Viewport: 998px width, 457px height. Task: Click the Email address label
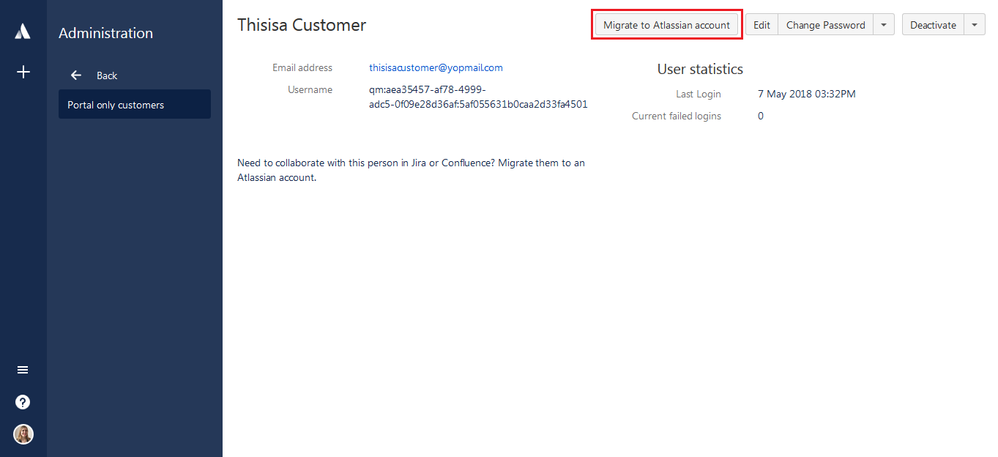[x=302, y=67]
